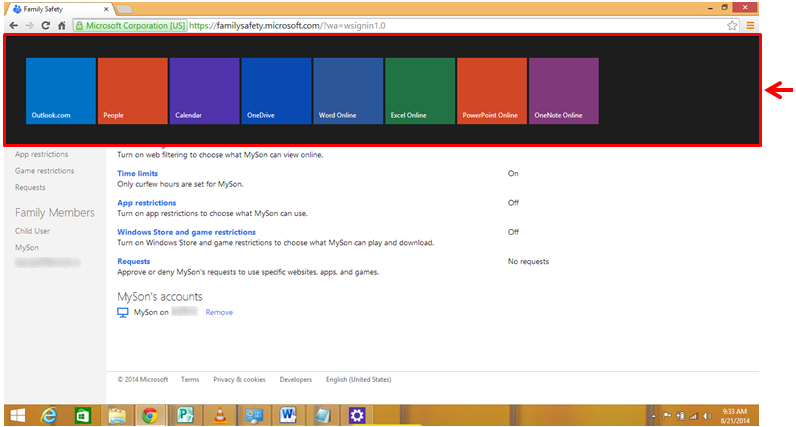Viewport: 796px width, 427px height.
Task: Select Child User under Family Members
Action: click(32, 231)
